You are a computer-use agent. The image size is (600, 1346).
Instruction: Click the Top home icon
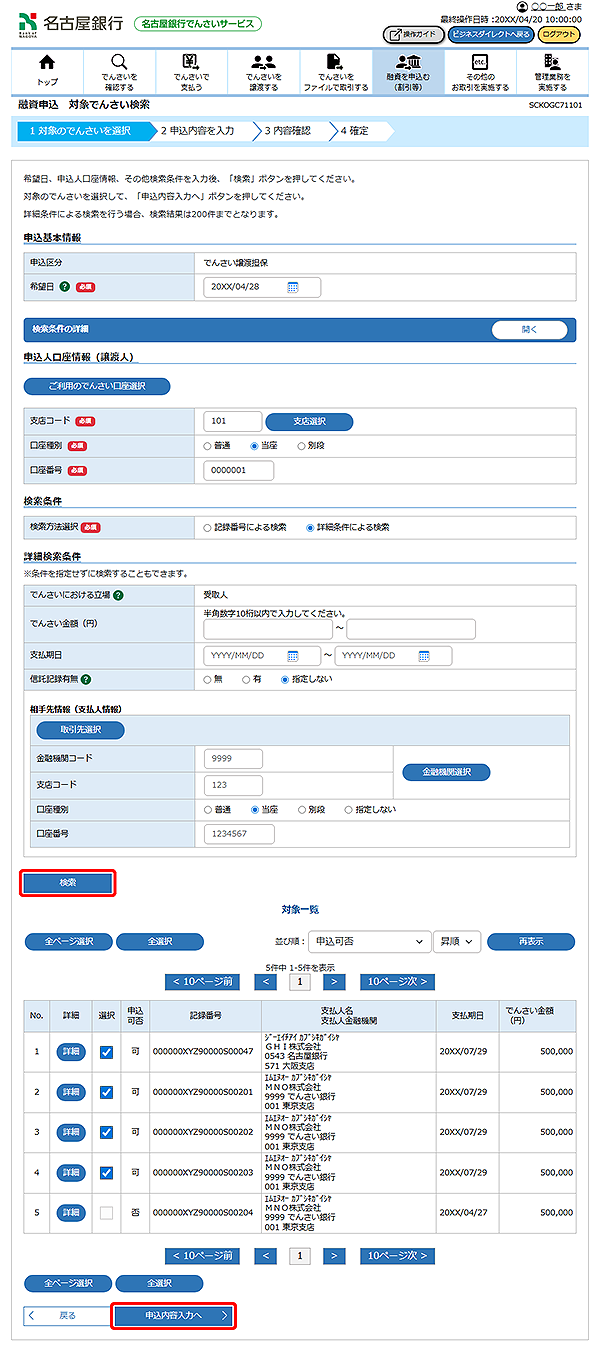[47, 63]
